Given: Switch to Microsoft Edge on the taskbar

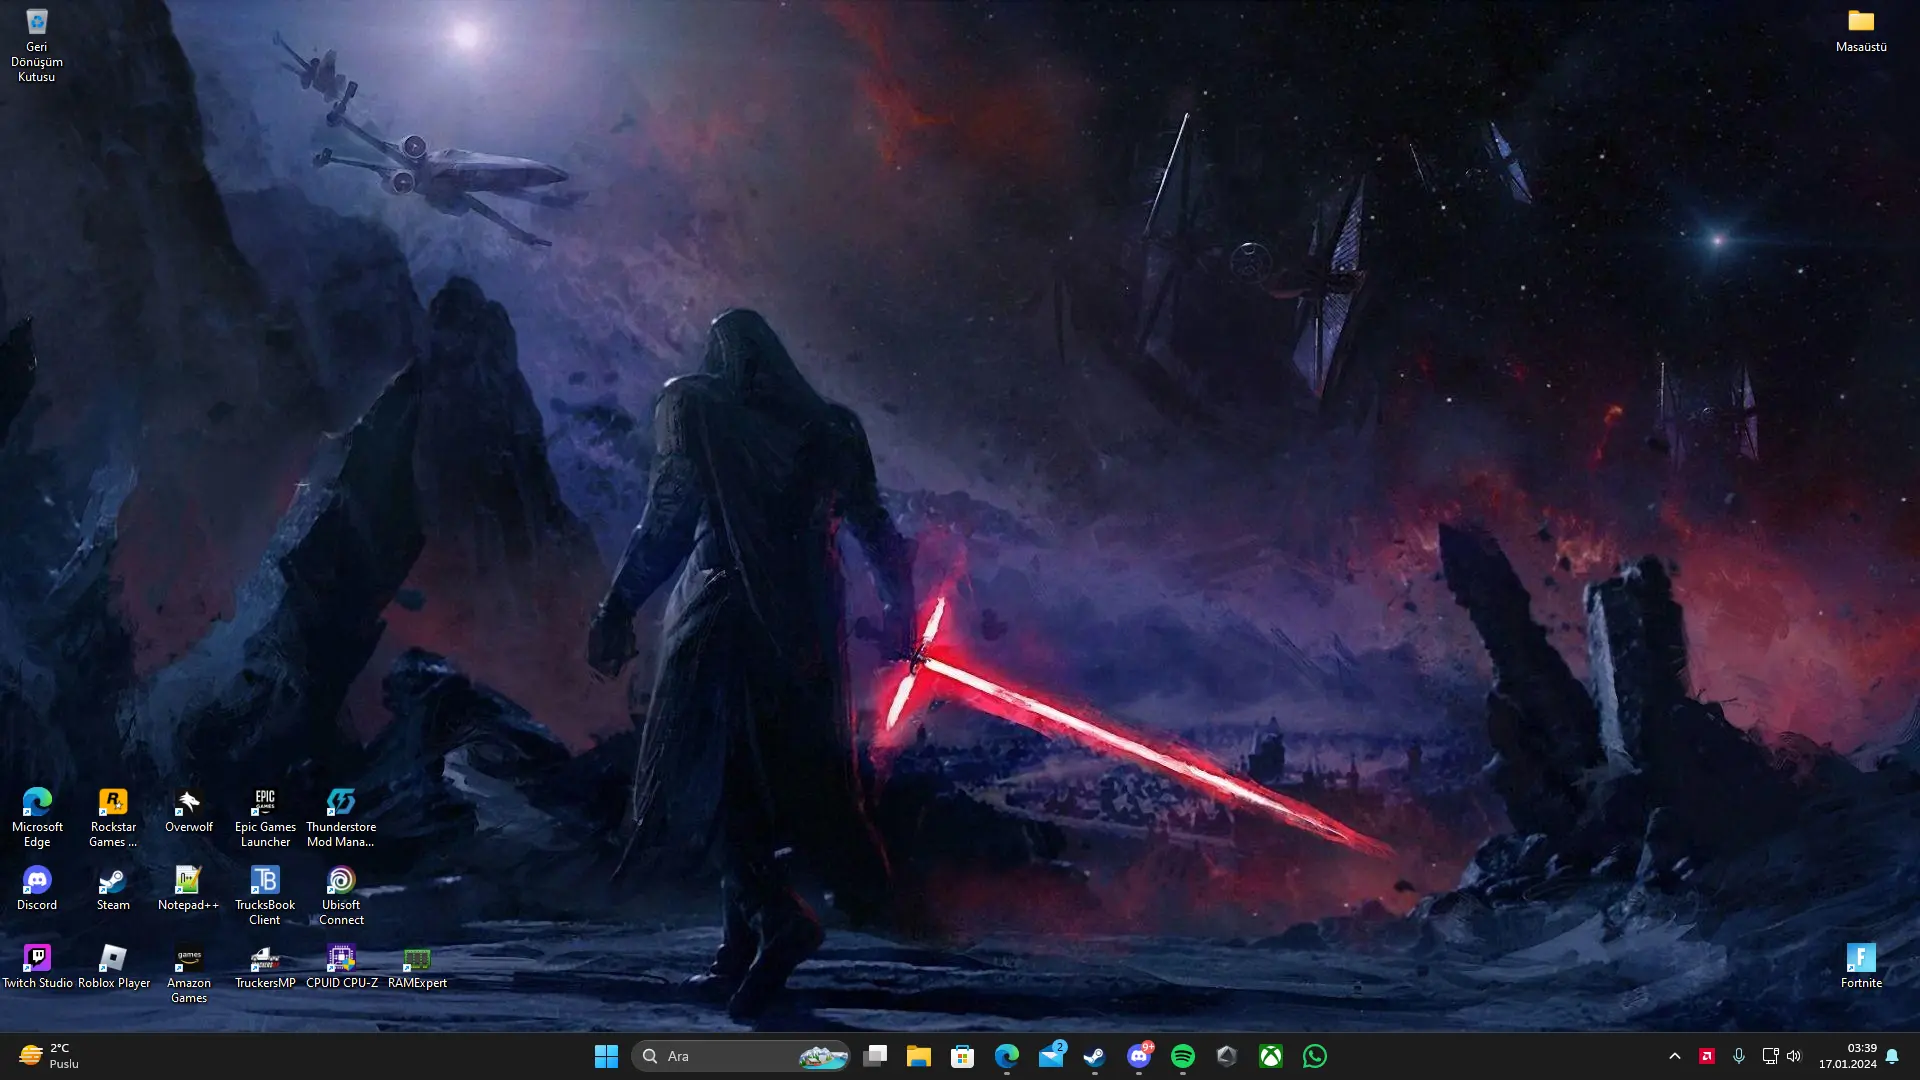Looking at the screenshot, I should coord(1007,1056).
